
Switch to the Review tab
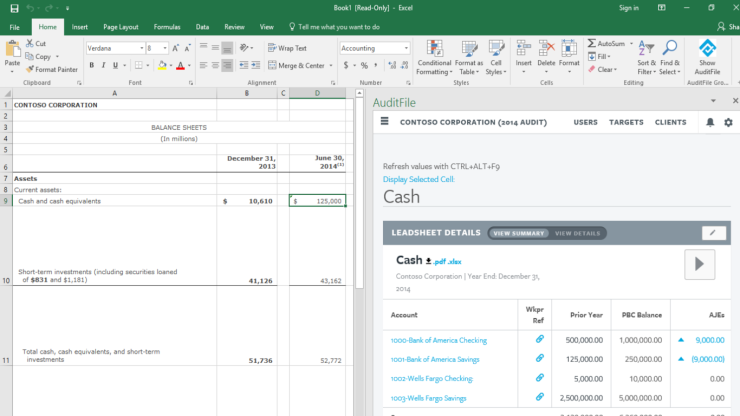235,27
